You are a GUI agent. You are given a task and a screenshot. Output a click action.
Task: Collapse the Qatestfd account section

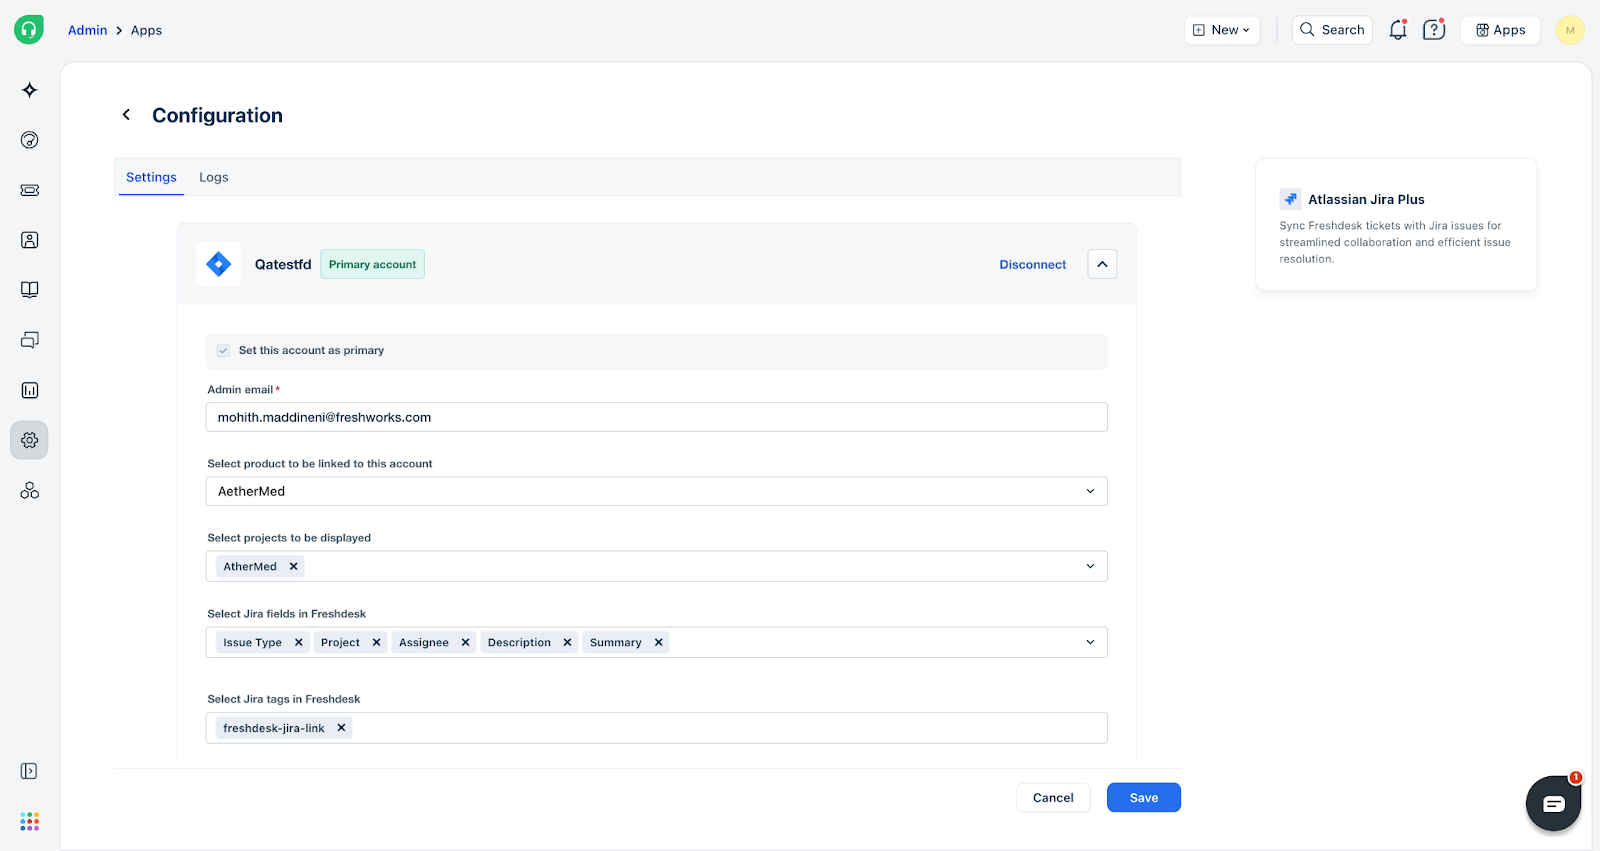pyautogui.click(x=1102, y=264)
